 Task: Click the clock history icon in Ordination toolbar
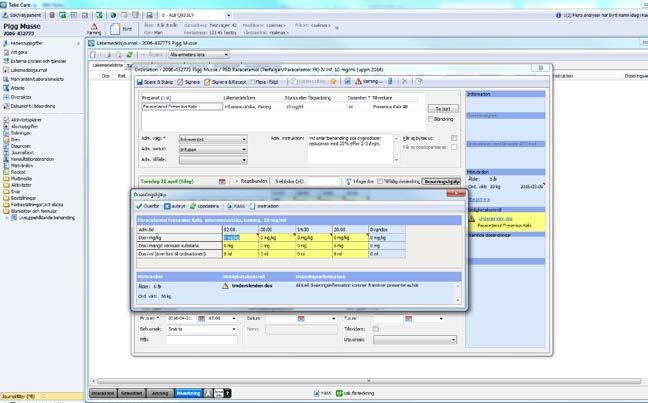click(x=419, y=81)
